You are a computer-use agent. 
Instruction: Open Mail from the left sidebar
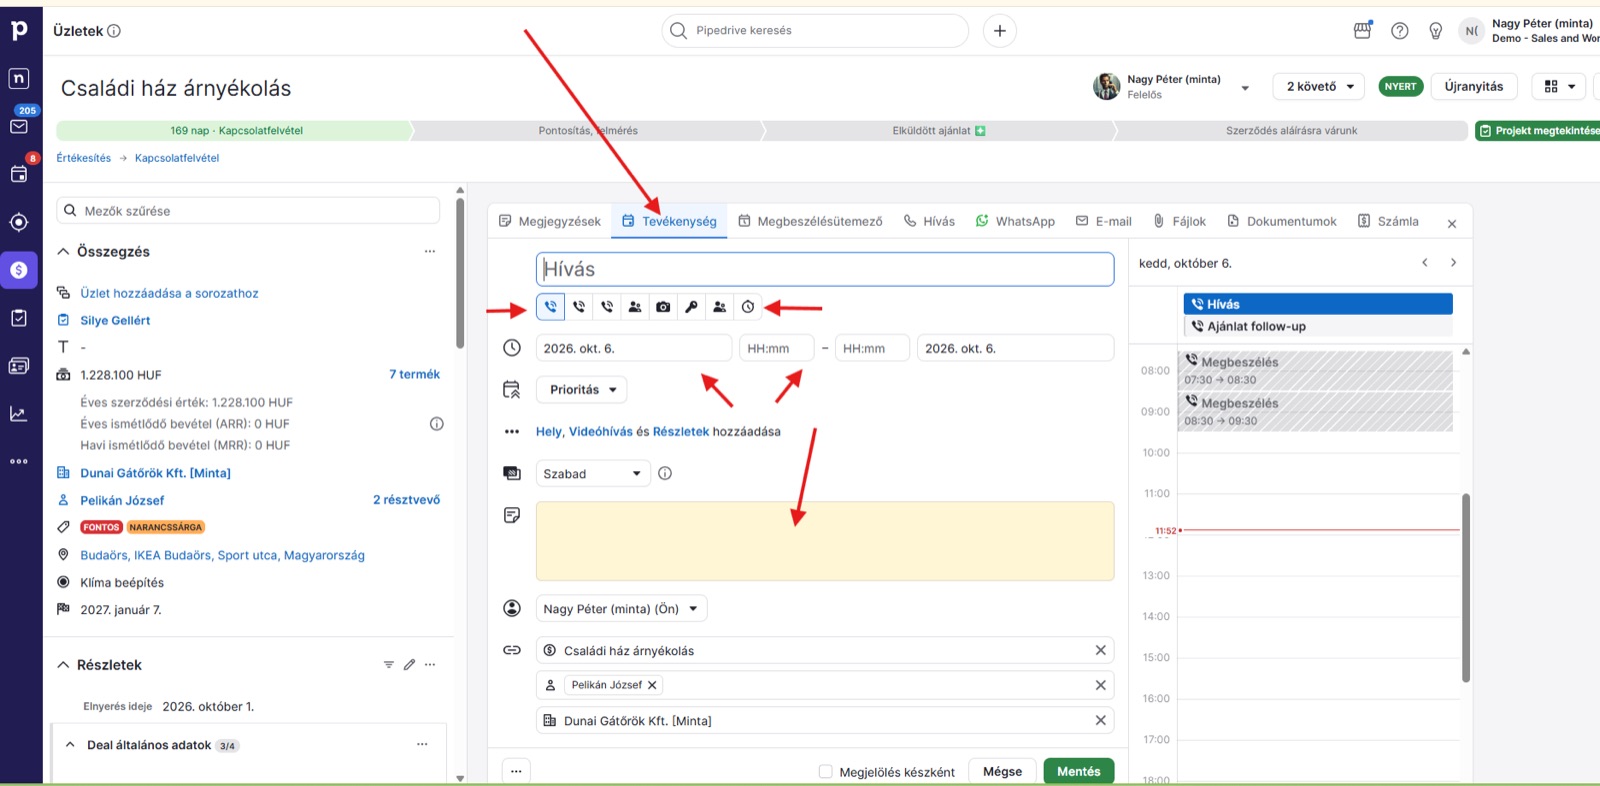(19, 126)
